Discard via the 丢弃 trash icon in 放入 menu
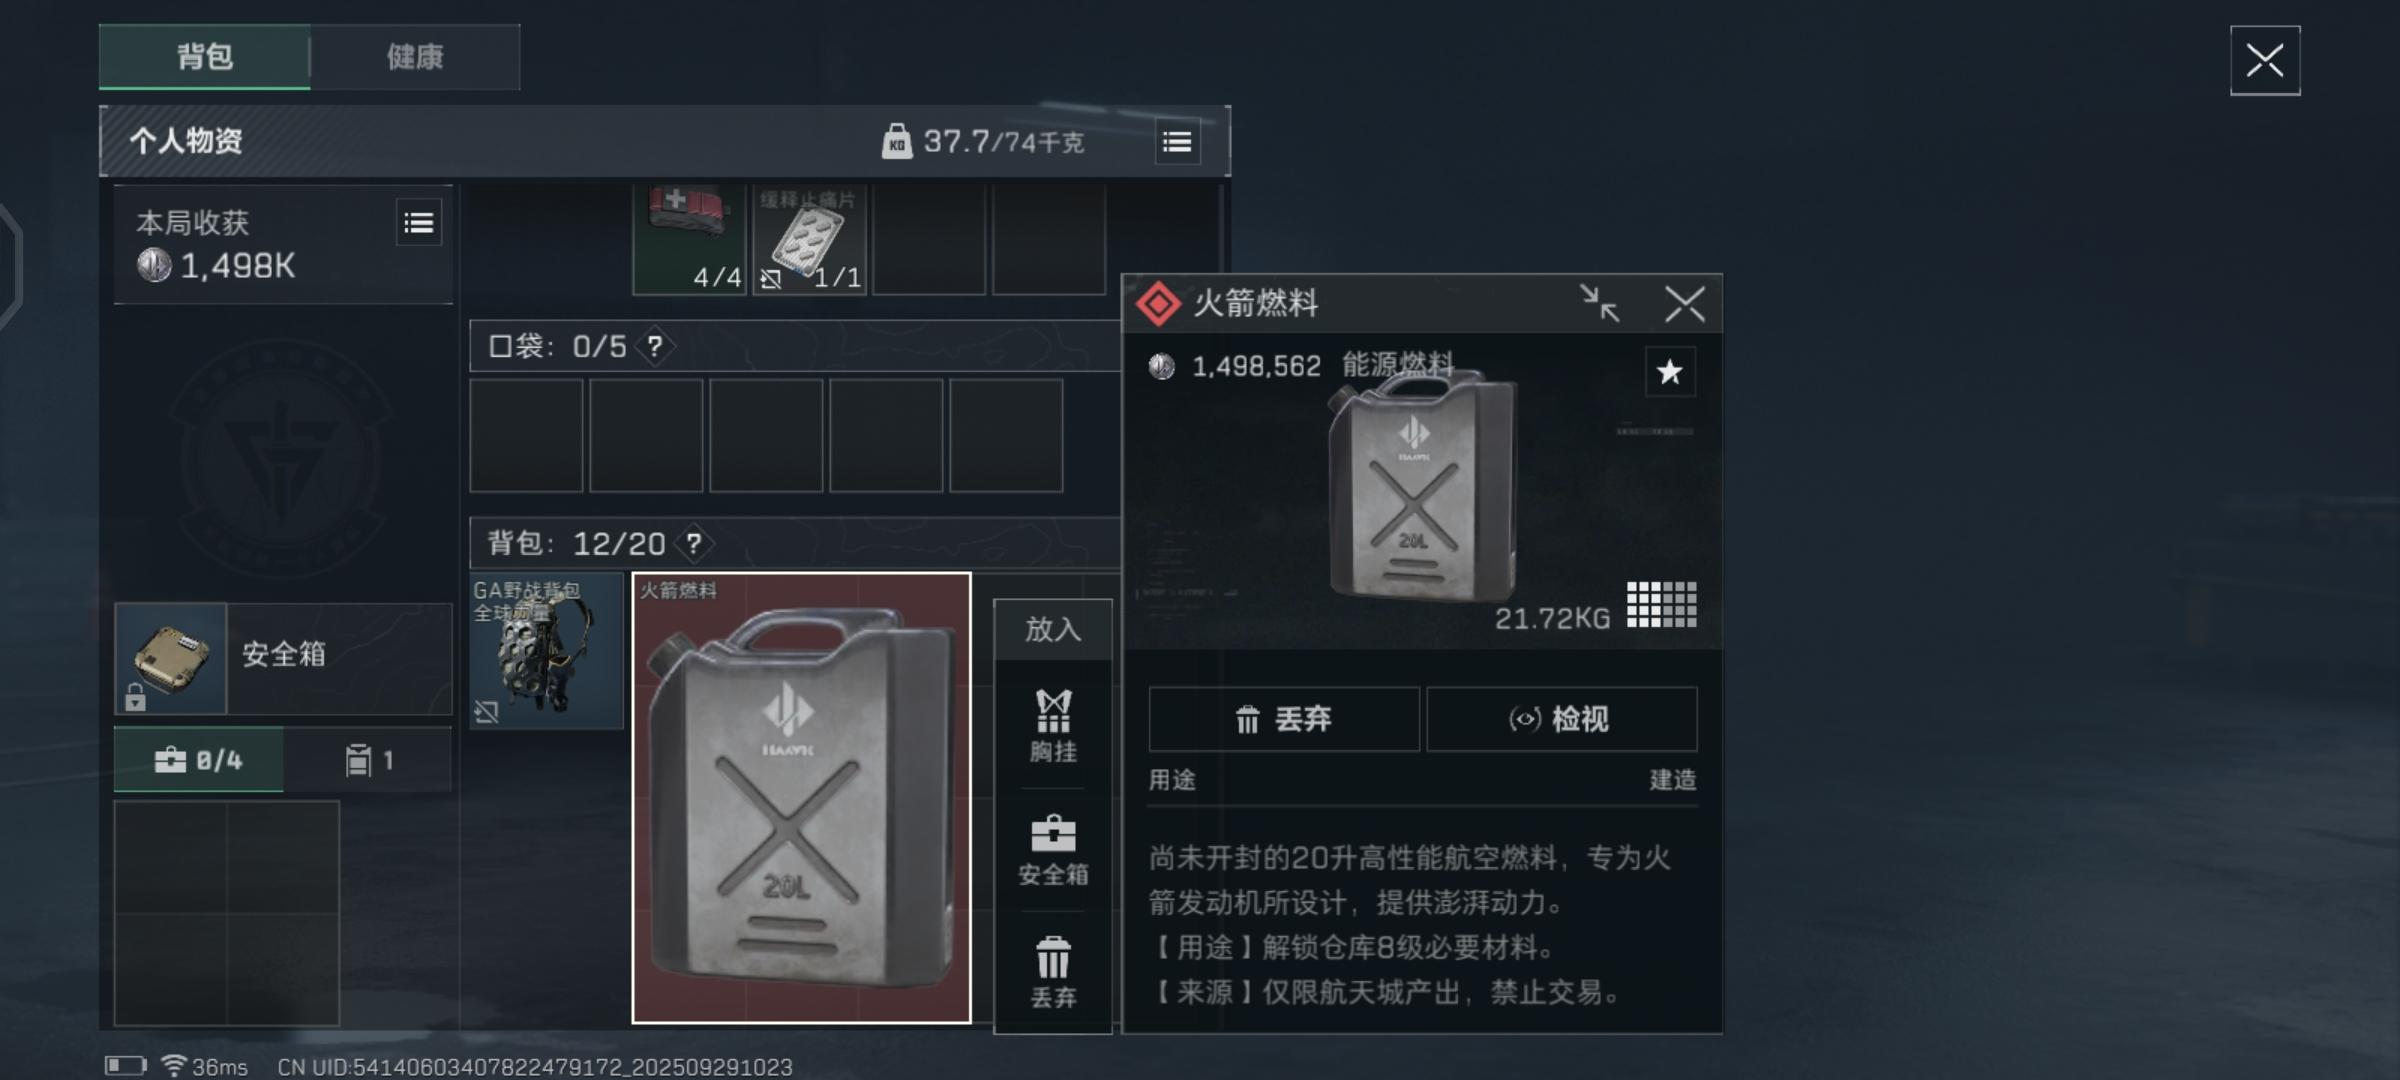This screenshot has height=1080, width=2400. 1053,972
